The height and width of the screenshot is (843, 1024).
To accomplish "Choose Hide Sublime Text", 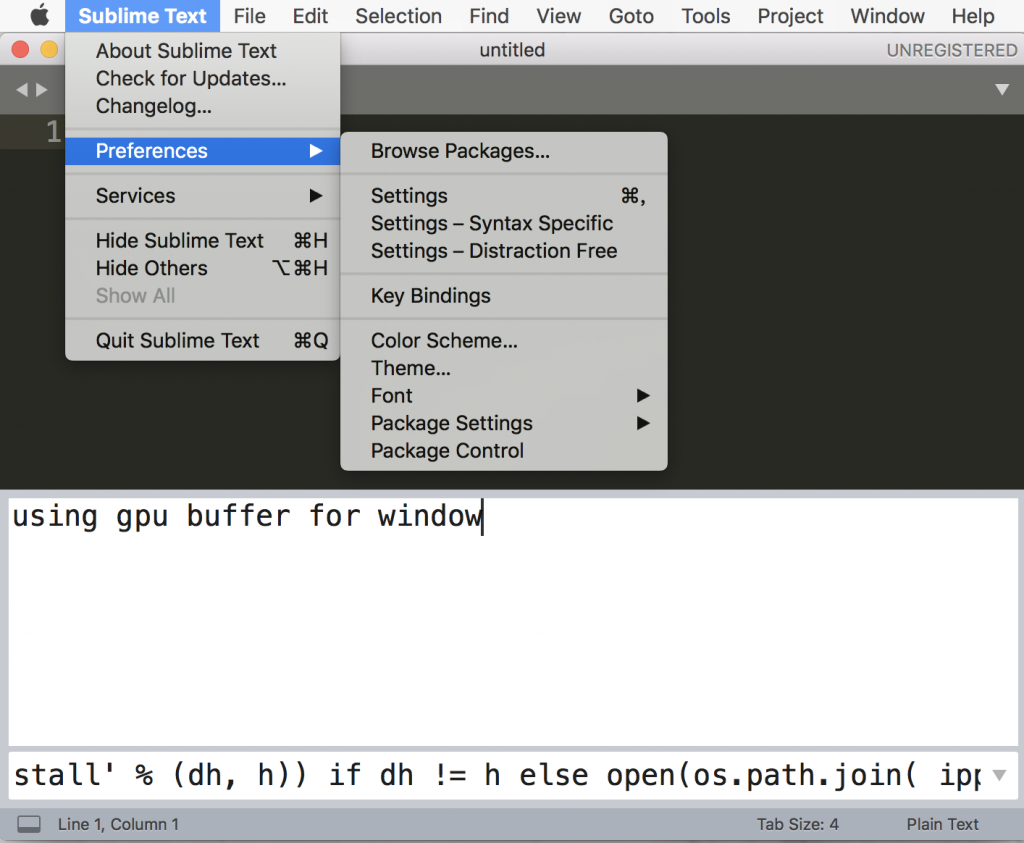I will pyautogui.click(x=202, y=241).
